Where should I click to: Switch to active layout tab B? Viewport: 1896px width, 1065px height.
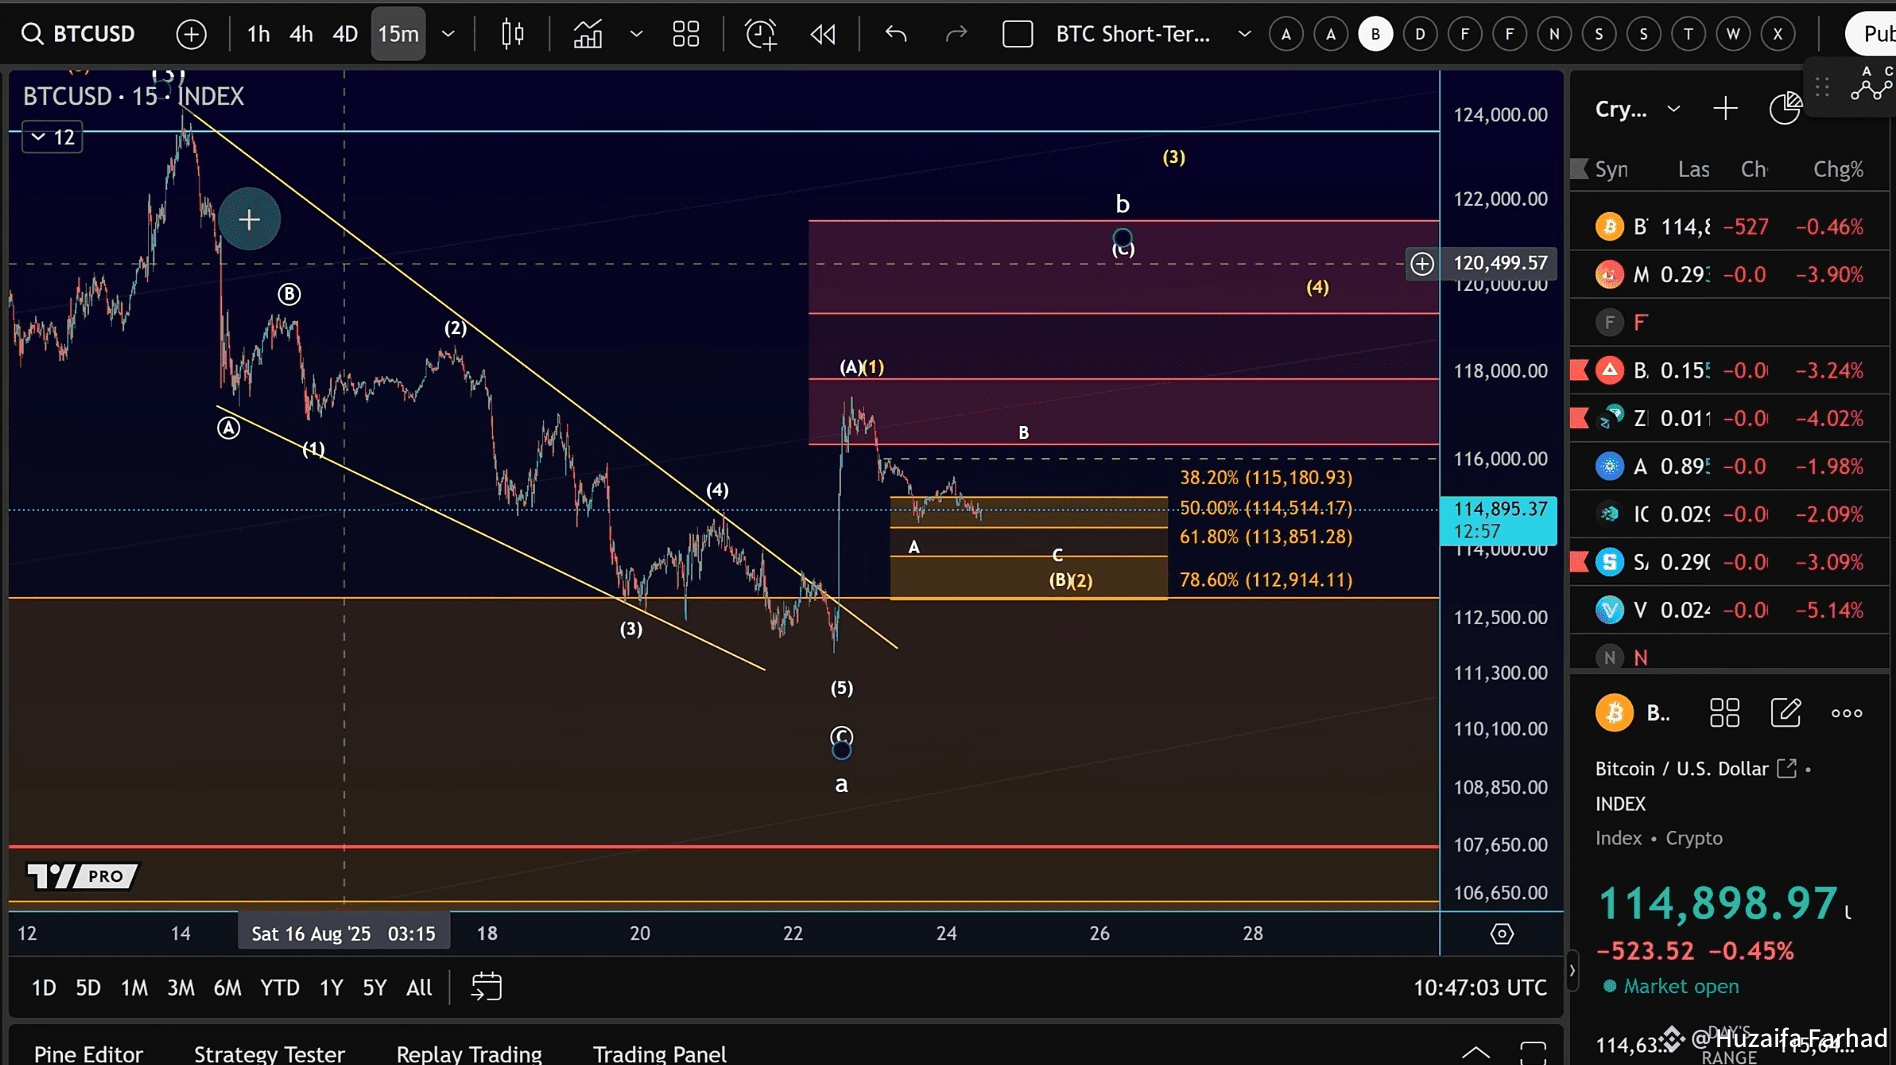[1375, 34]
